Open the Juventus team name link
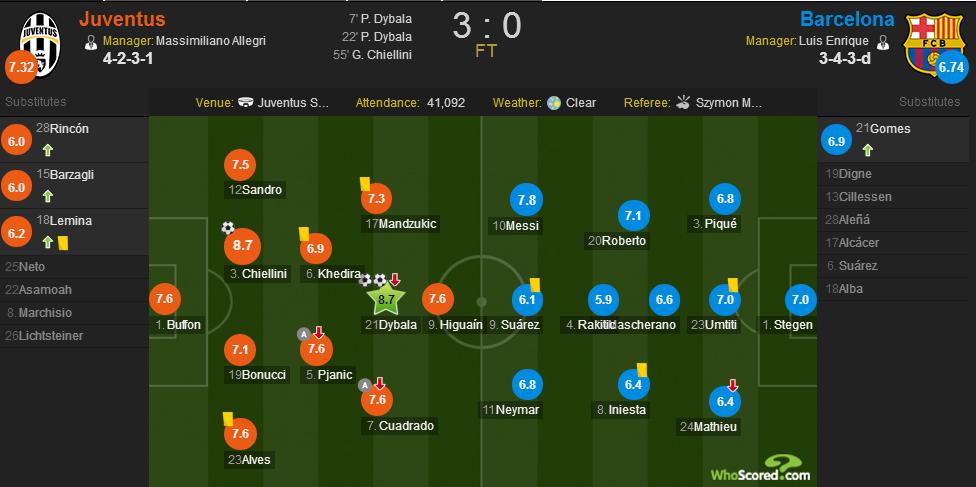The image size is (976, 487). (x=122, y=19)
